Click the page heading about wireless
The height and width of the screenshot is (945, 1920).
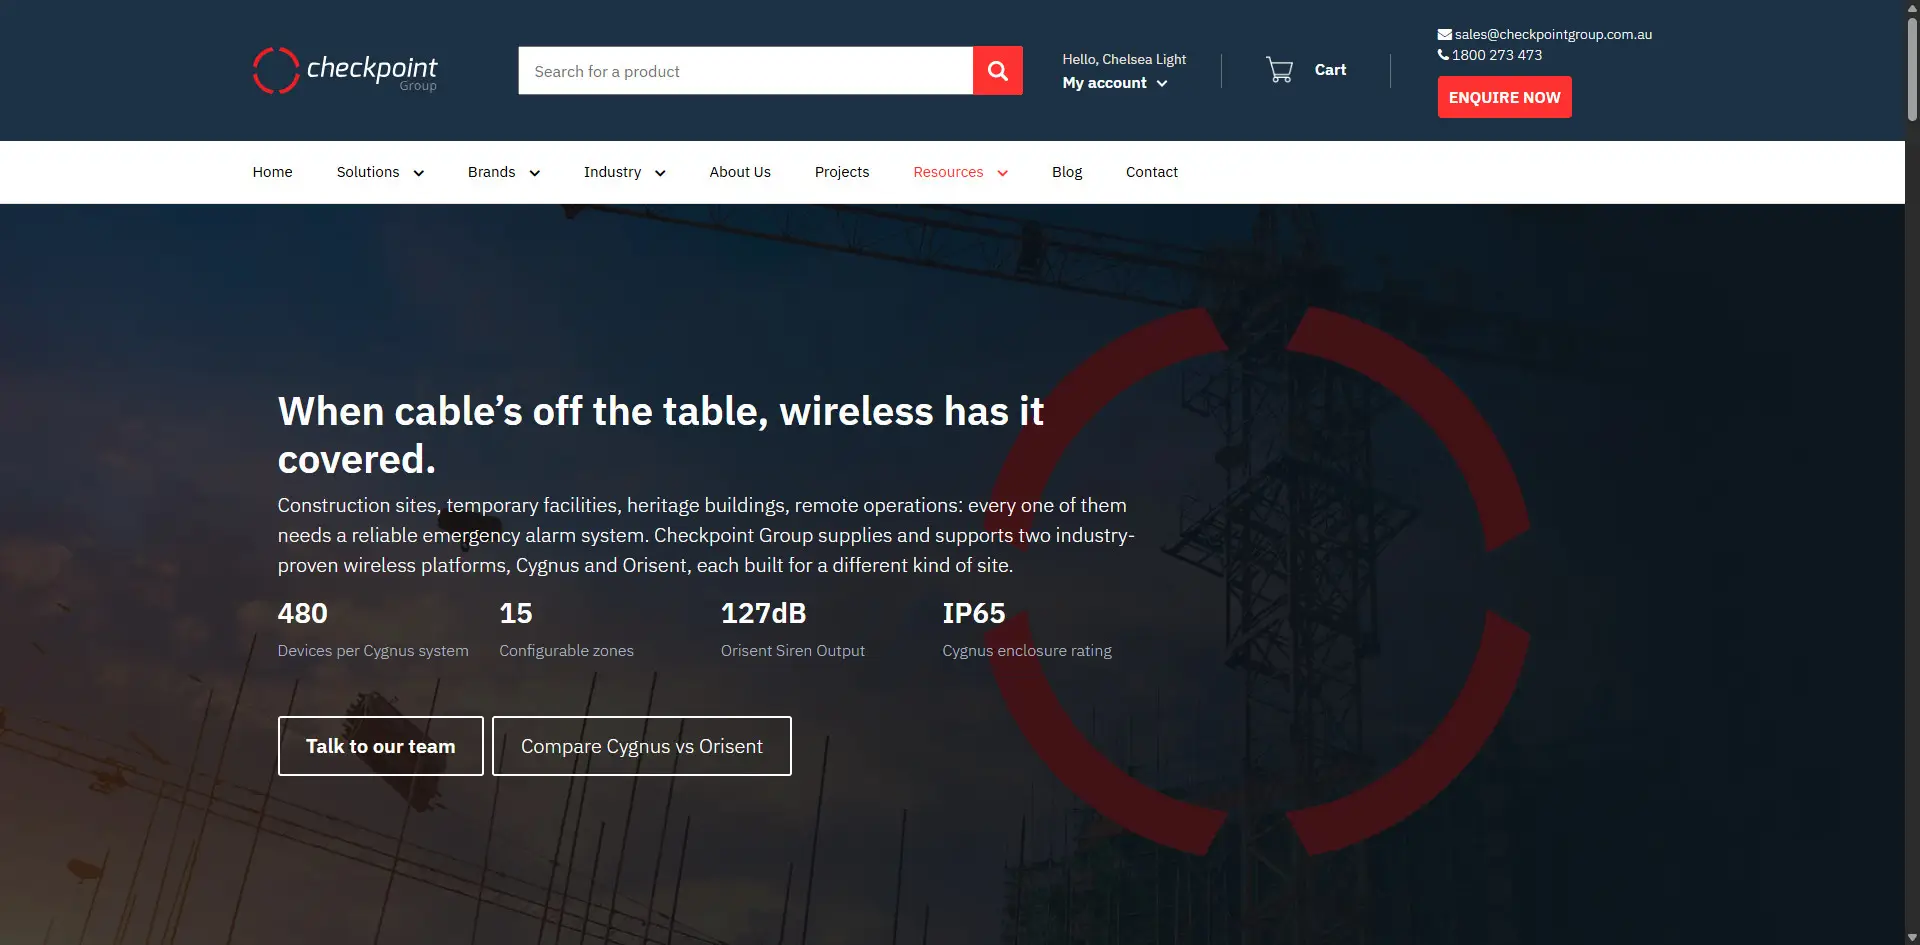pos(661,435)
